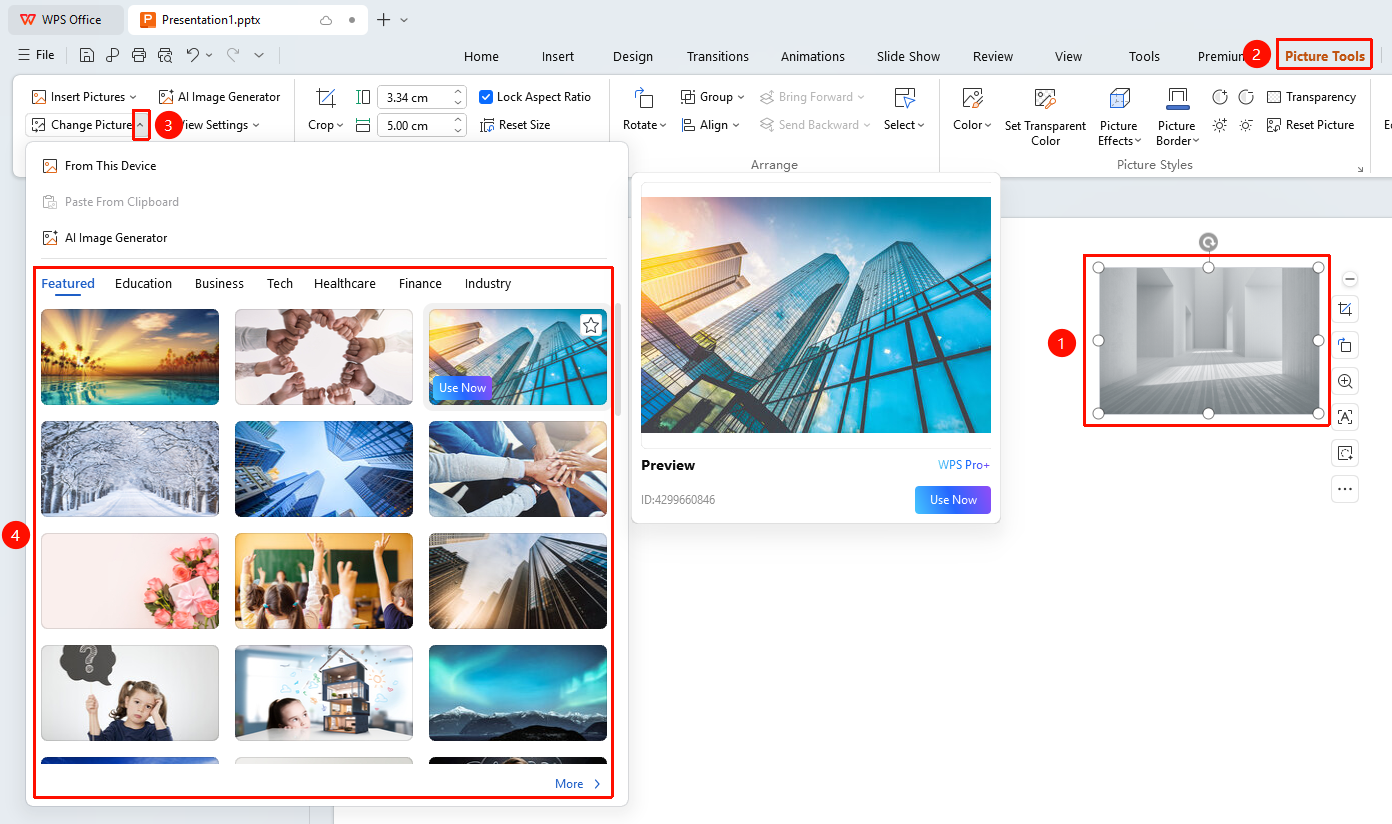This screenshot has width=1392, height=824.
Task: Collapse the Change Picture dropdown arrow
Action: click(x=141, y=125)
